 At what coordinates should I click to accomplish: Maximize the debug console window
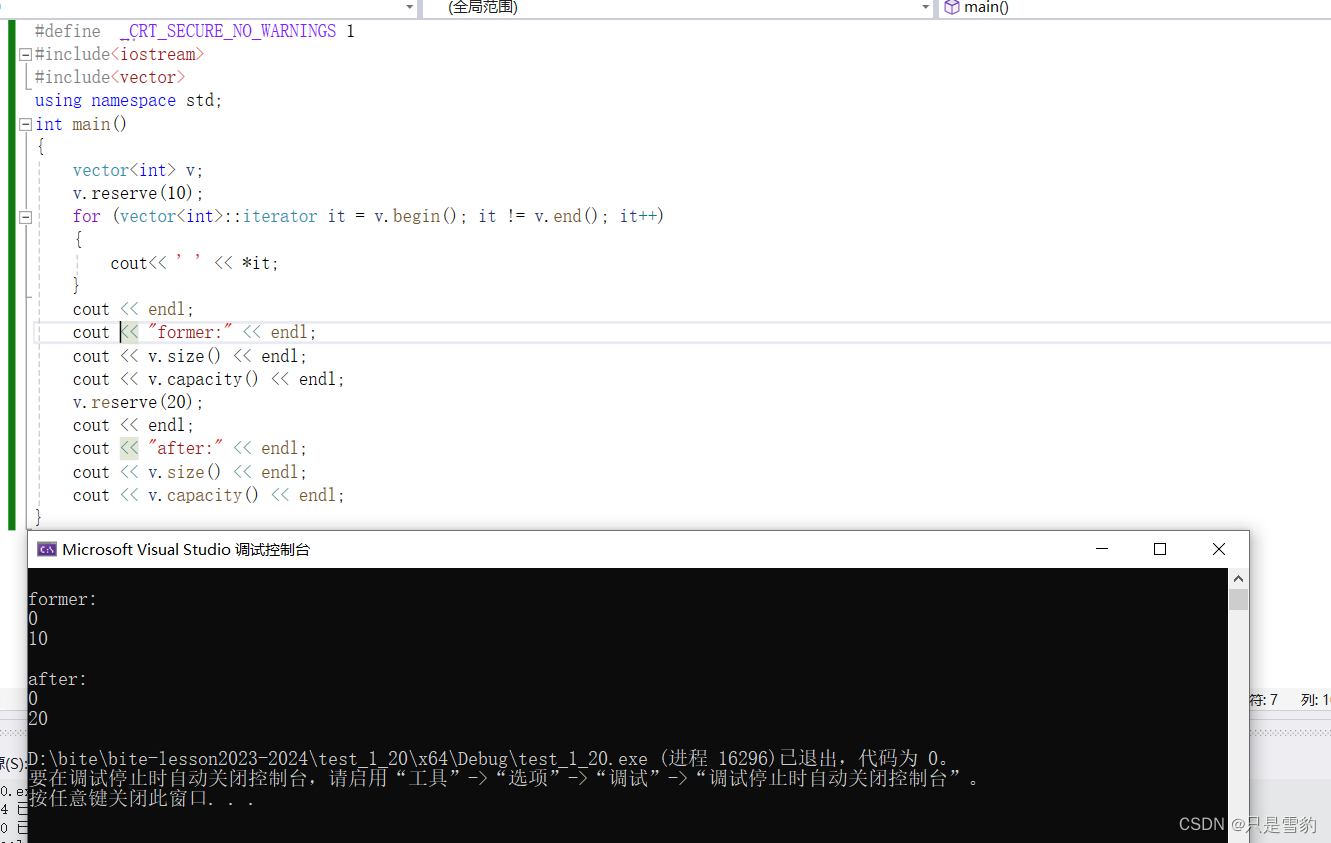[1160, 549]
